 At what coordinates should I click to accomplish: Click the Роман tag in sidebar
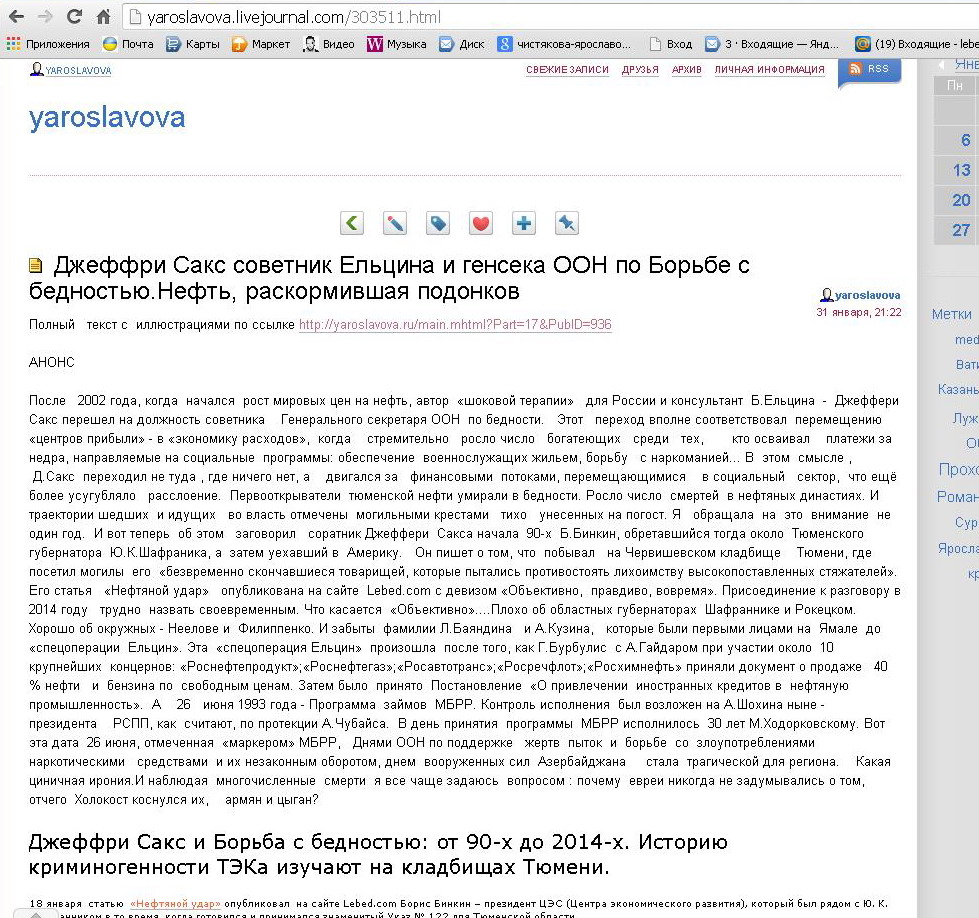click(957, 496)
